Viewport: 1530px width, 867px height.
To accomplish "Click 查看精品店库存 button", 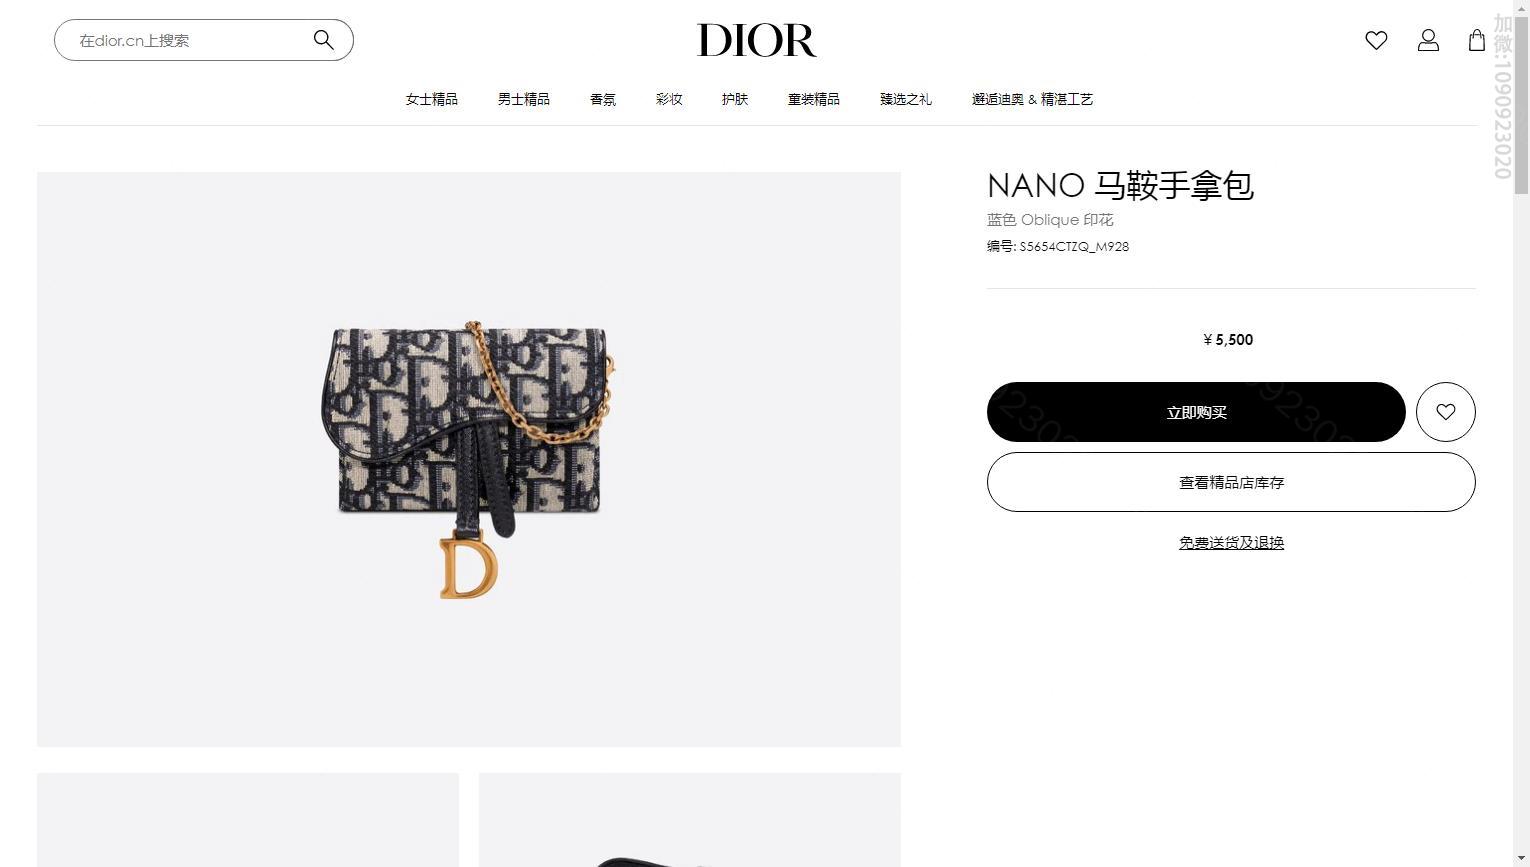I will 1231,482.
